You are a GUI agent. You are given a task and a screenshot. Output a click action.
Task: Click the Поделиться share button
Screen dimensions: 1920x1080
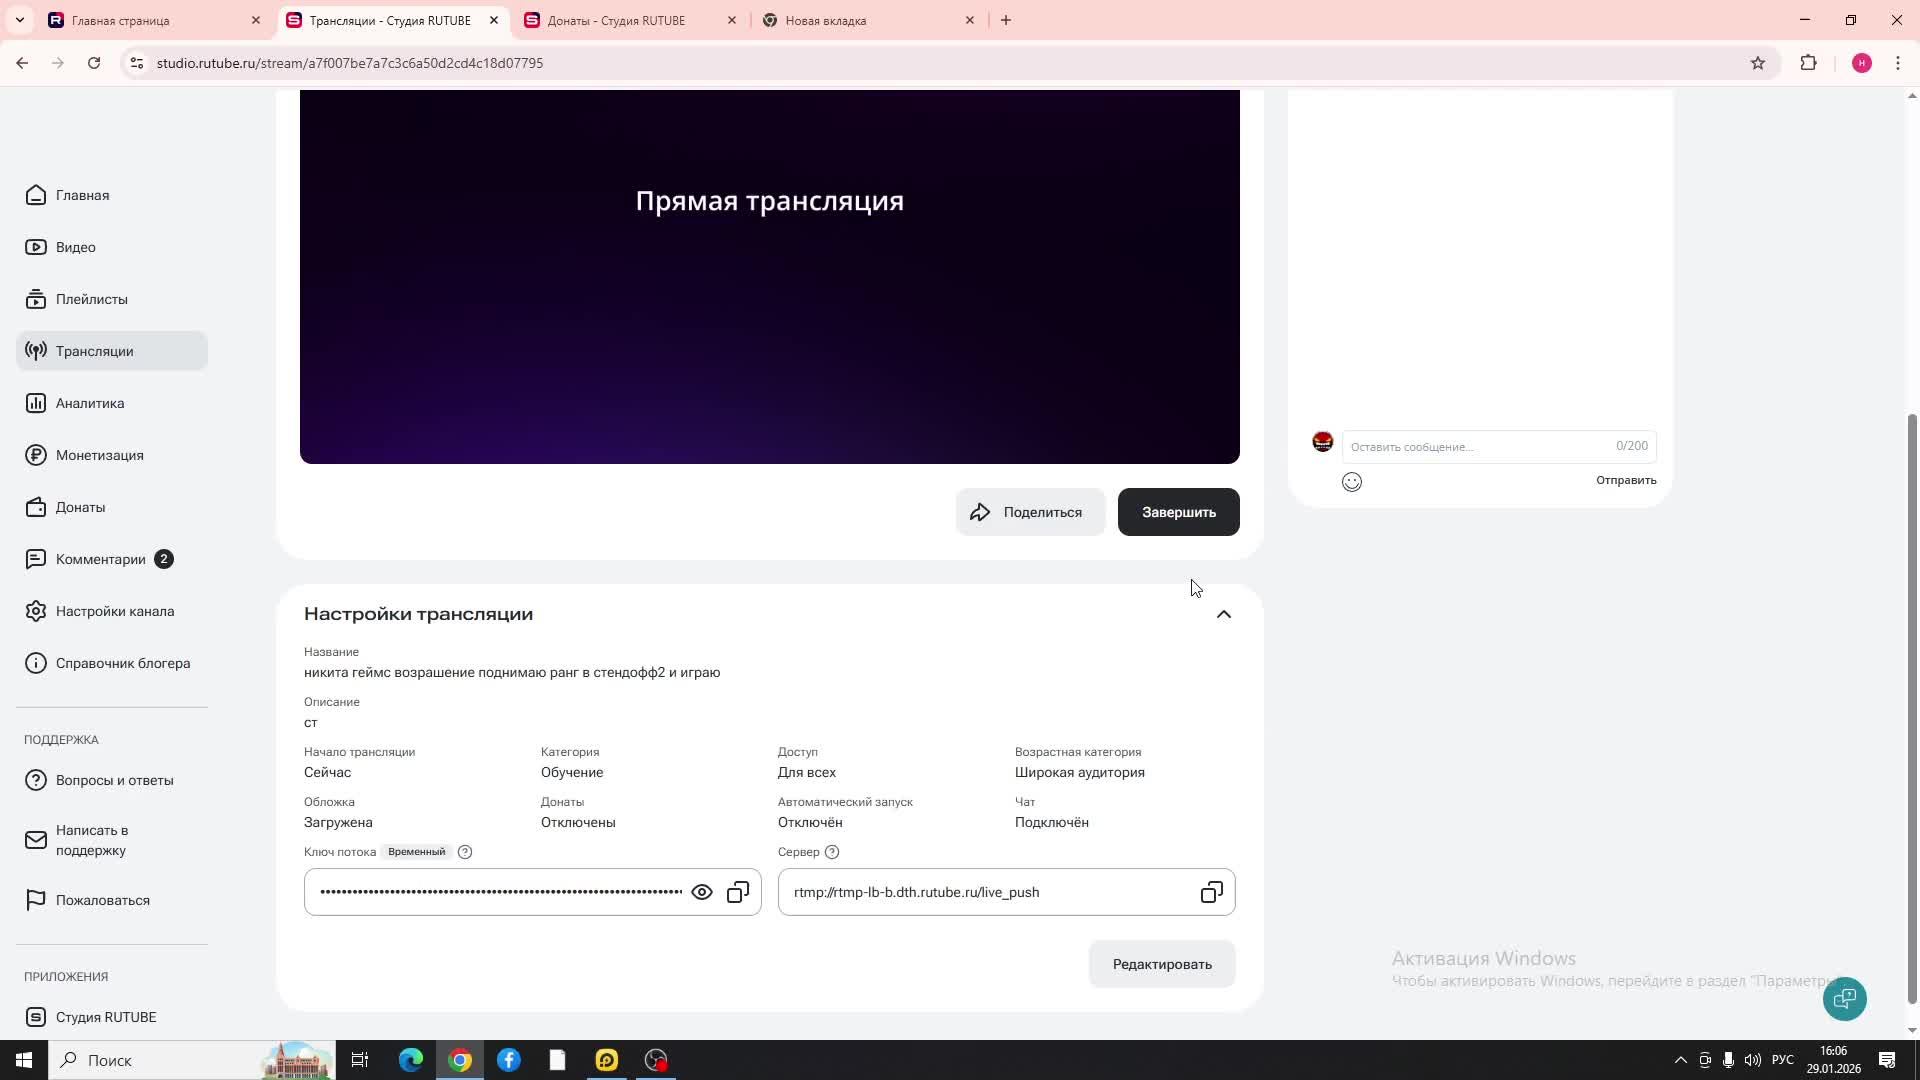[x=1030, y=512]
